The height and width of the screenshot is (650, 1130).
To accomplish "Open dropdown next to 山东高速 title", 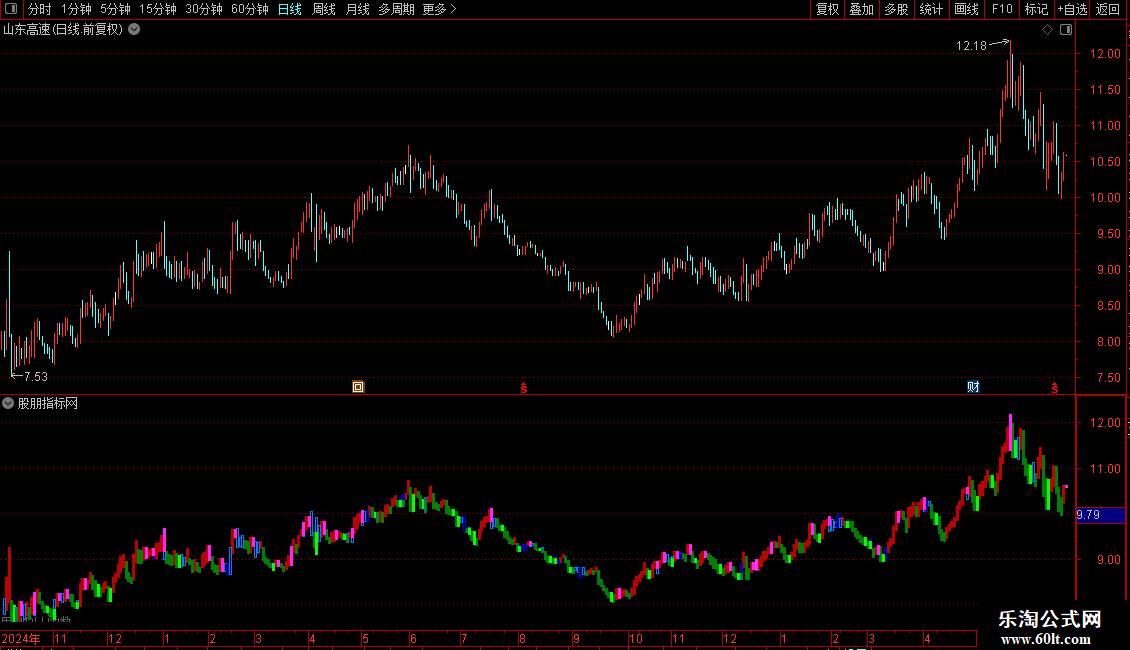I will 134,30.
